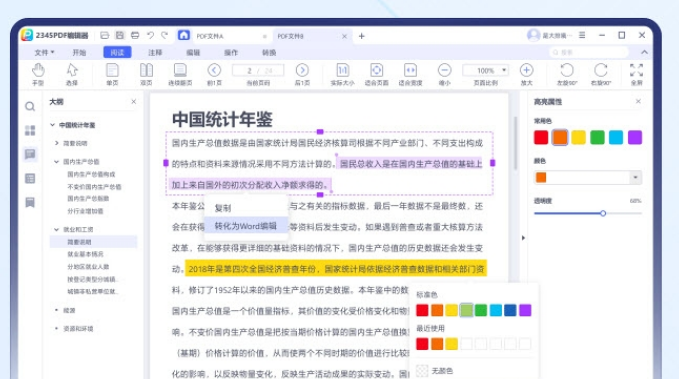
Task: Adjust the 透明度 transparency slider handle
Action: click(603, 213)
